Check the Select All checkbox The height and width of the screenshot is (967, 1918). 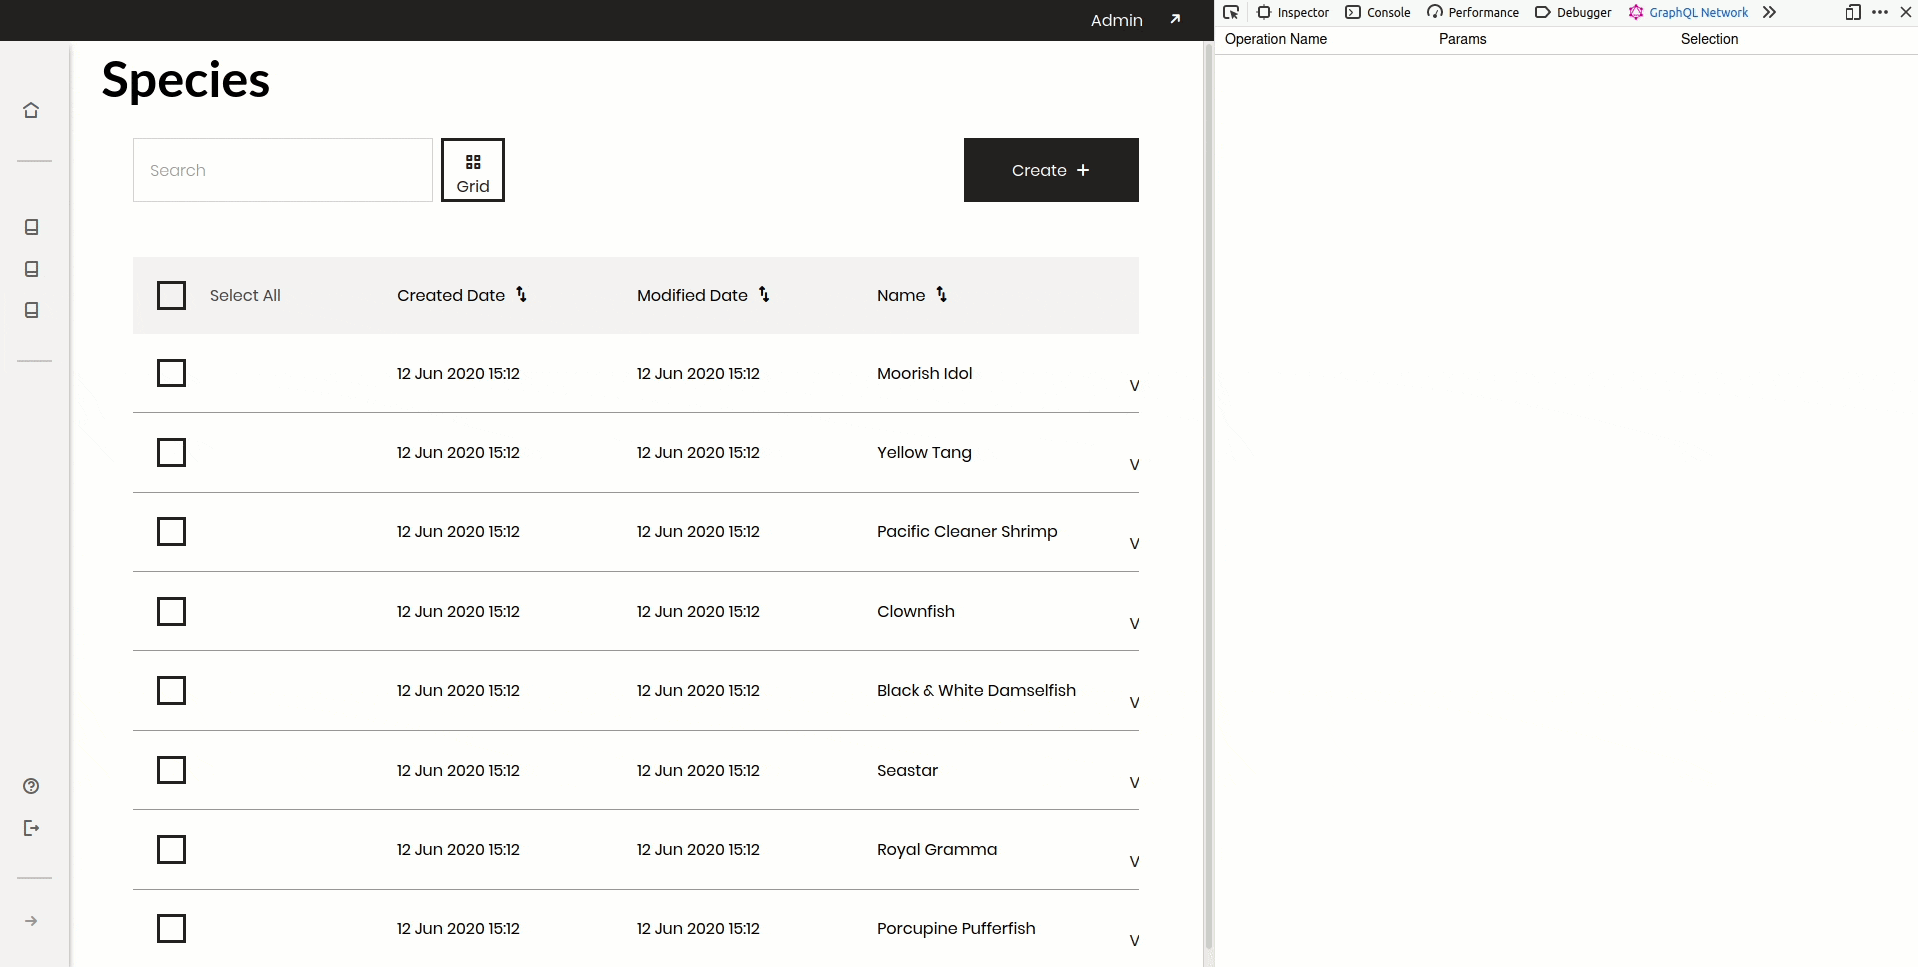click(x=172, y=295)
